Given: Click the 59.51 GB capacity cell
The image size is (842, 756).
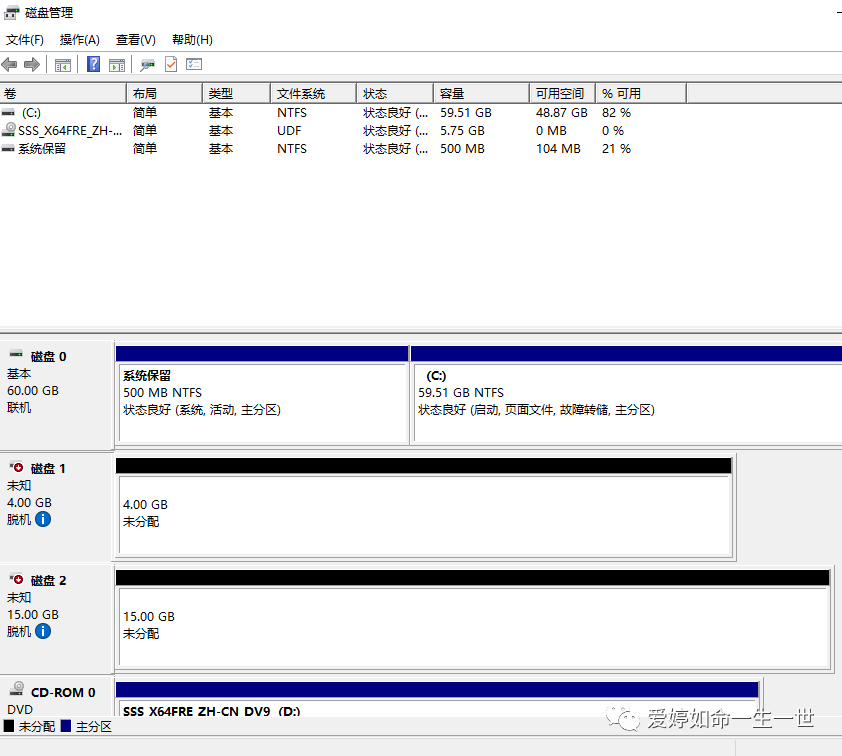Looking at the screenshot, I should coord(466,113).
